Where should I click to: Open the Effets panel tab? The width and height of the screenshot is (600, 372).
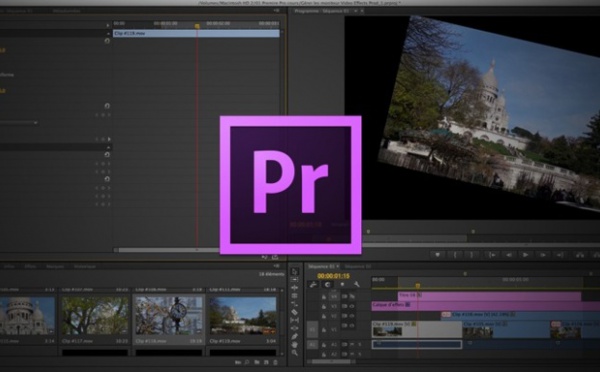coord(30,266)
